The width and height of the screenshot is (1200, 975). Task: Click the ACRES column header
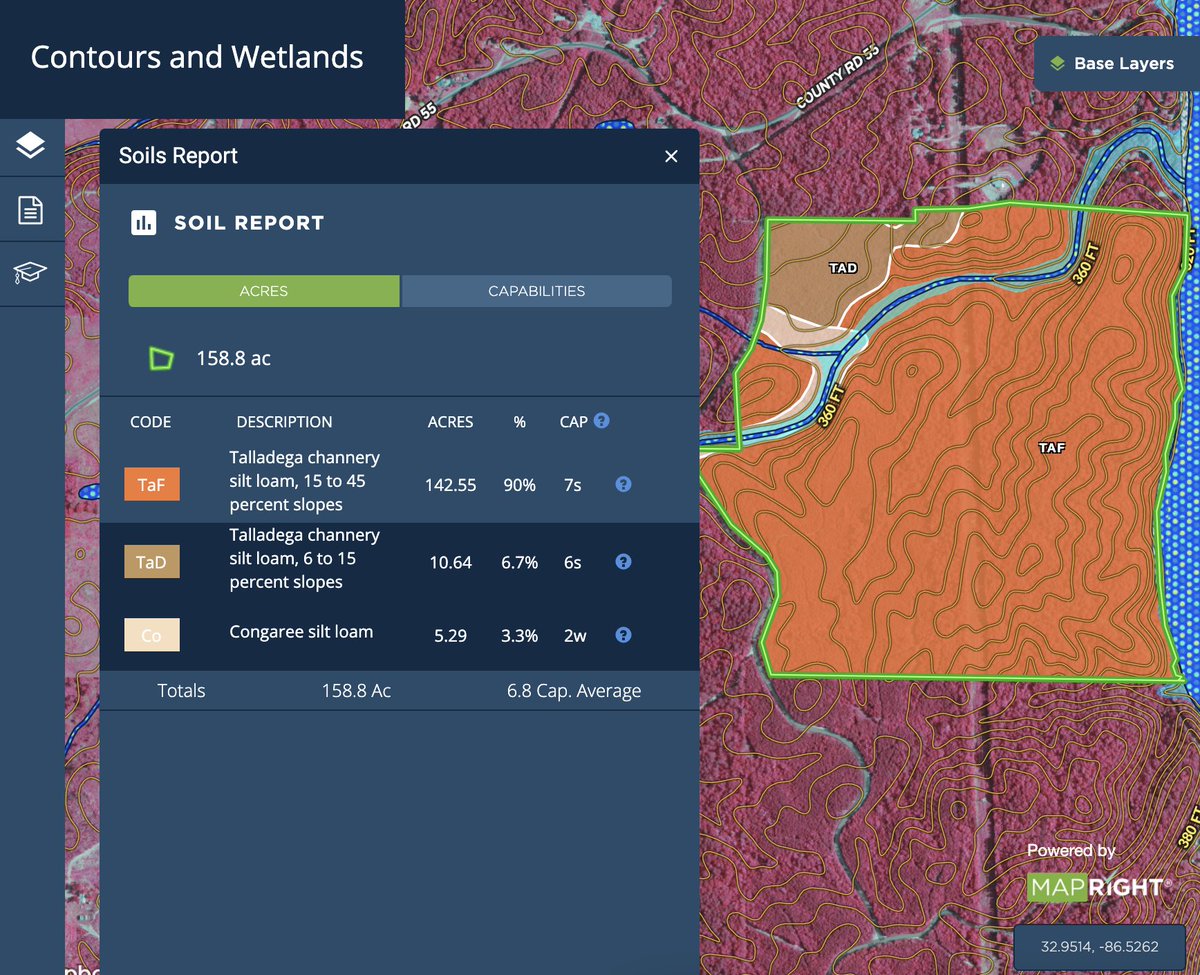click(x=450, y=422)
